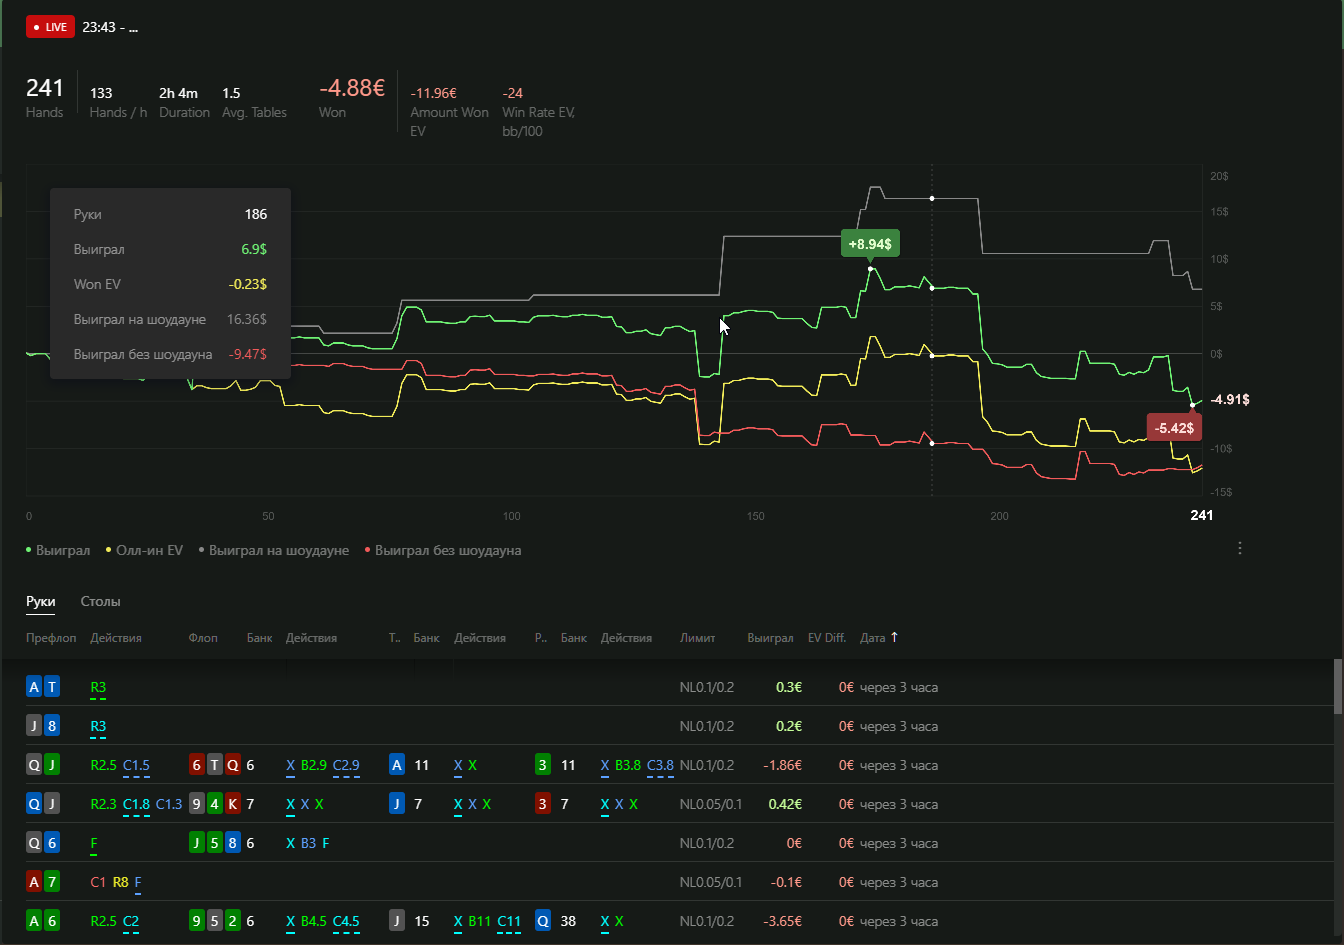Select the hand row that won 0.42€
The width and height of the screenshot is (1344, 945).
680,804
